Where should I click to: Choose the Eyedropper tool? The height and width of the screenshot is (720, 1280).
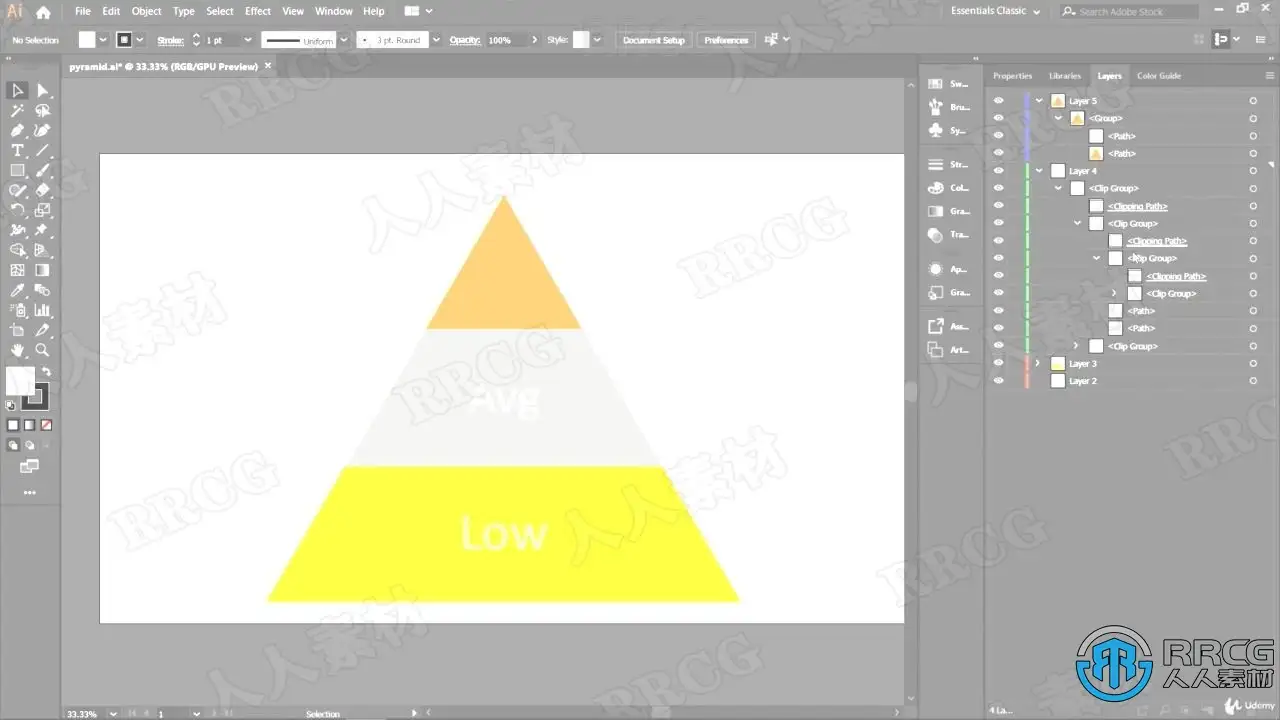pyautogui.click(x=17, y=291)
